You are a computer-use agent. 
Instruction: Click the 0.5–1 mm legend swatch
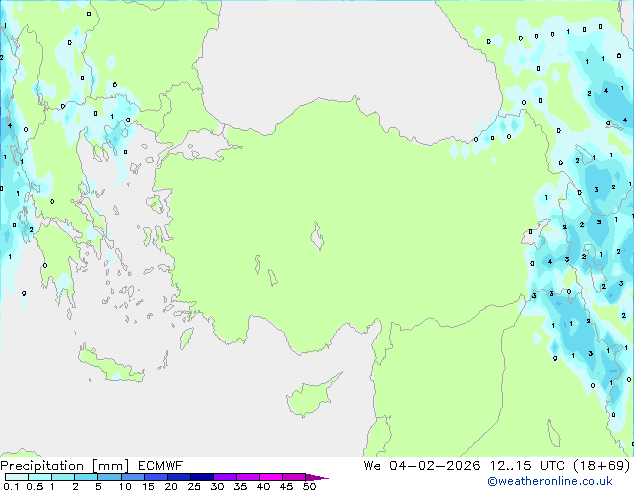pyautogui.click(x=40, y=477)
